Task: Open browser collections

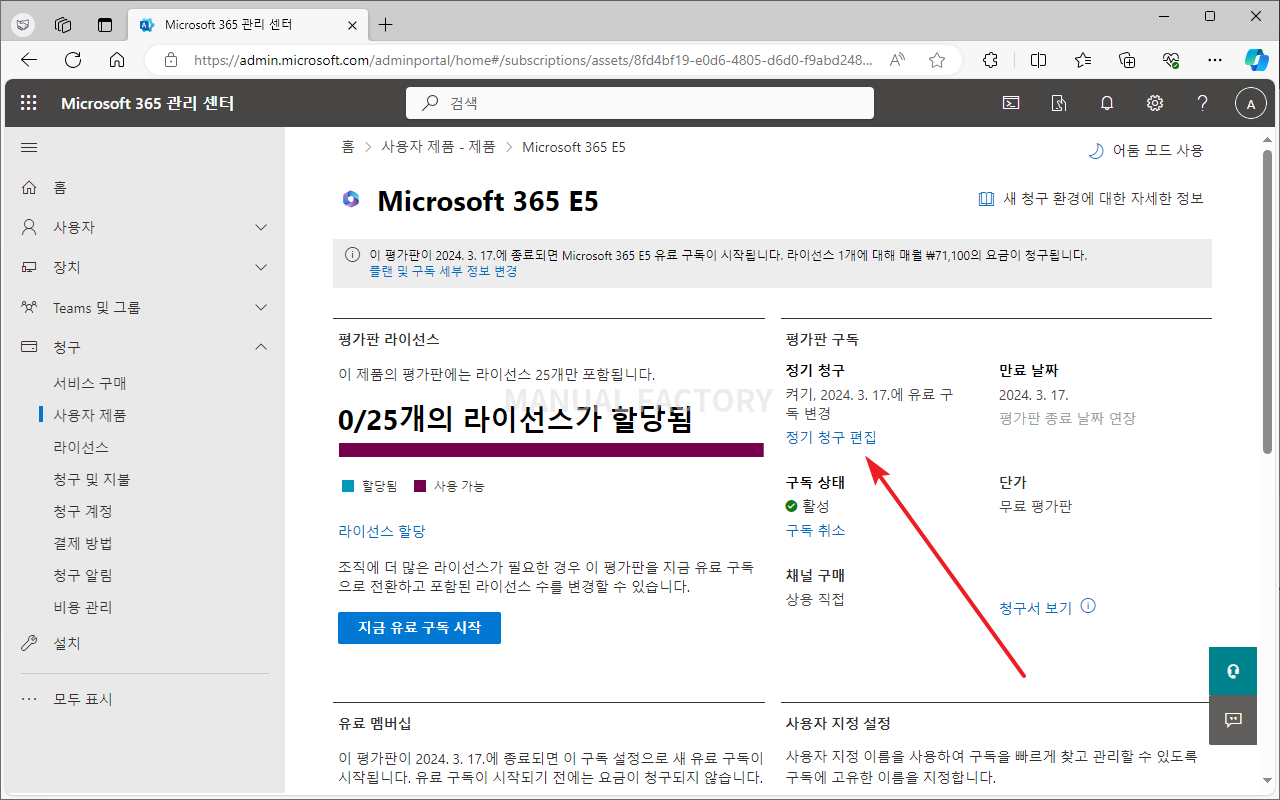Action: coord(1127,60)
